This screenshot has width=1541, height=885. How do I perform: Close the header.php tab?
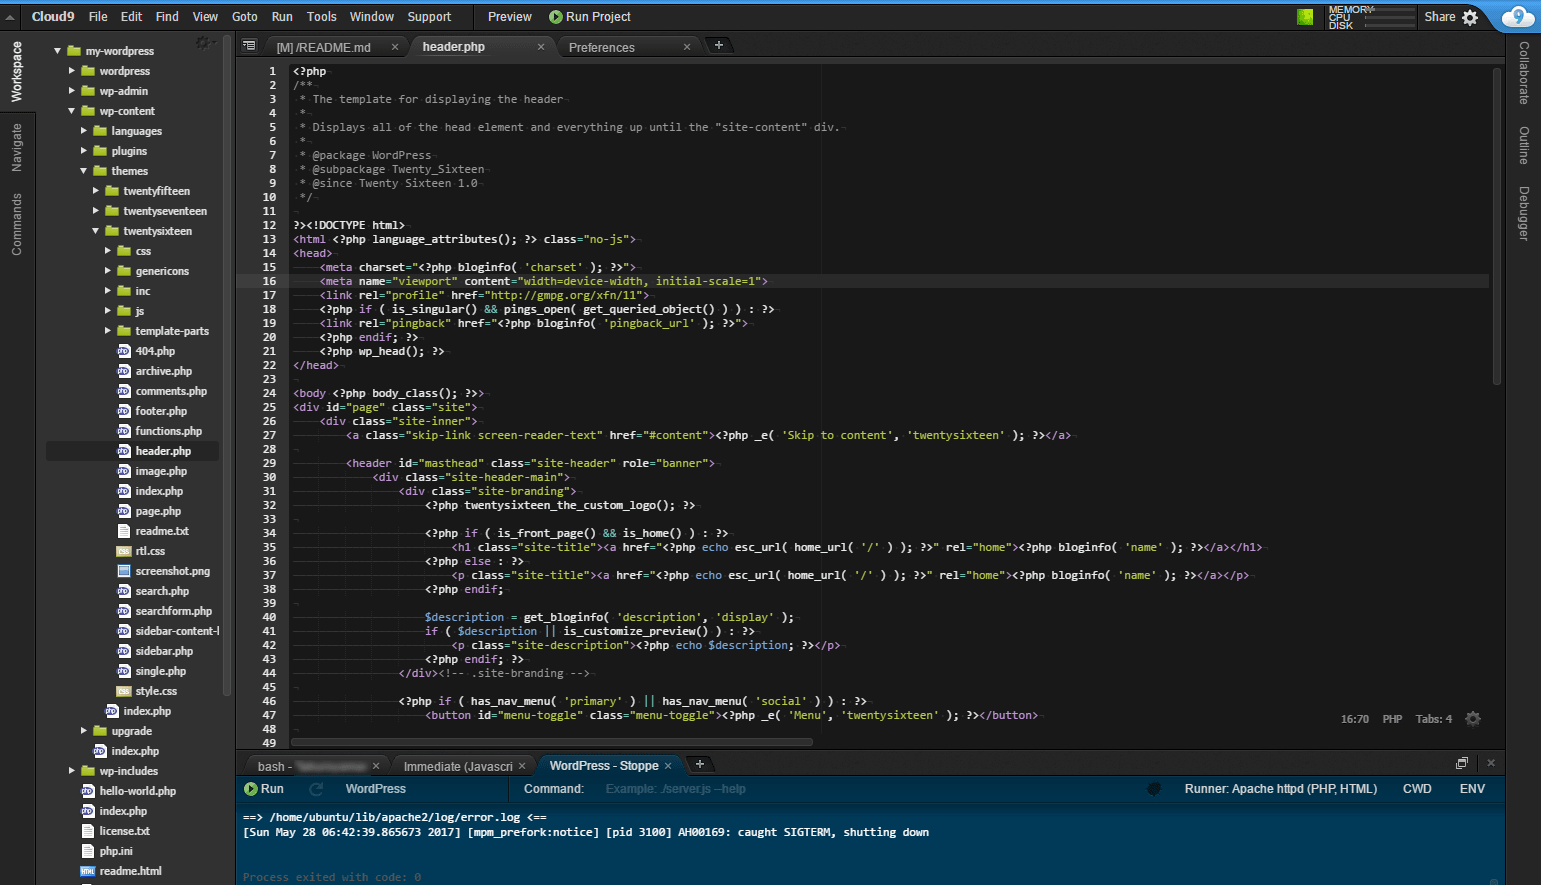[x=541, y=47]
